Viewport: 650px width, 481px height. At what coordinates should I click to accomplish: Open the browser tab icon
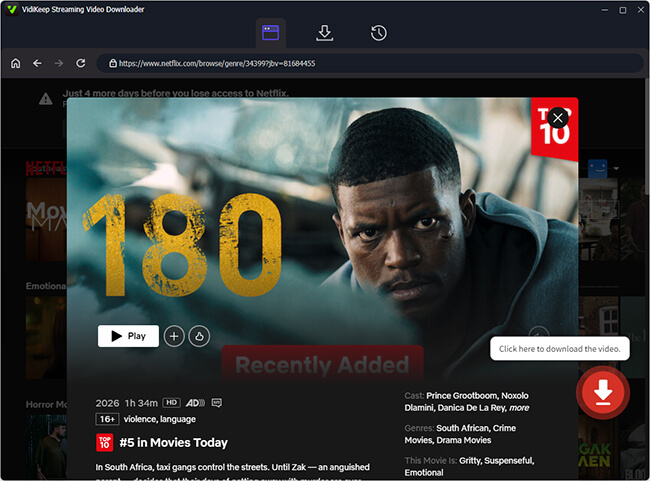(270, 33)
